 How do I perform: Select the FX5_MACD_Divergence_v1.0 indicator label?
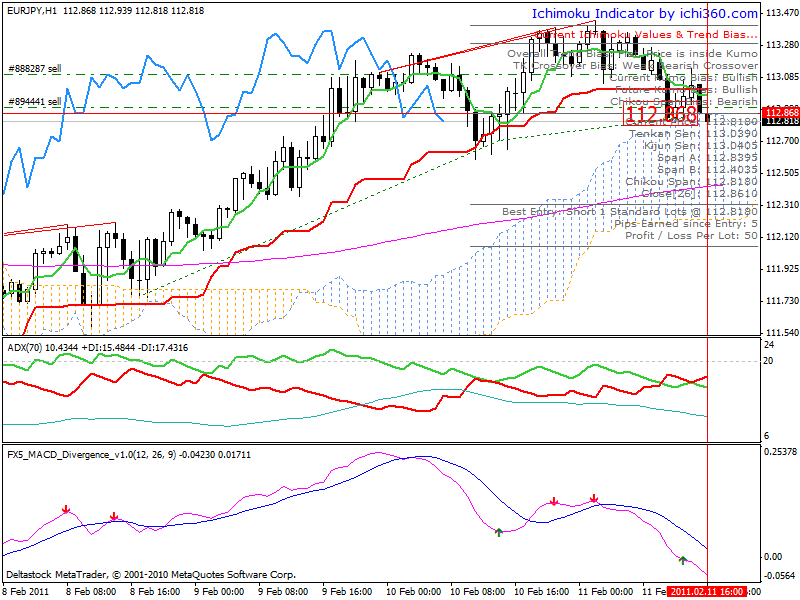(129, 455)
